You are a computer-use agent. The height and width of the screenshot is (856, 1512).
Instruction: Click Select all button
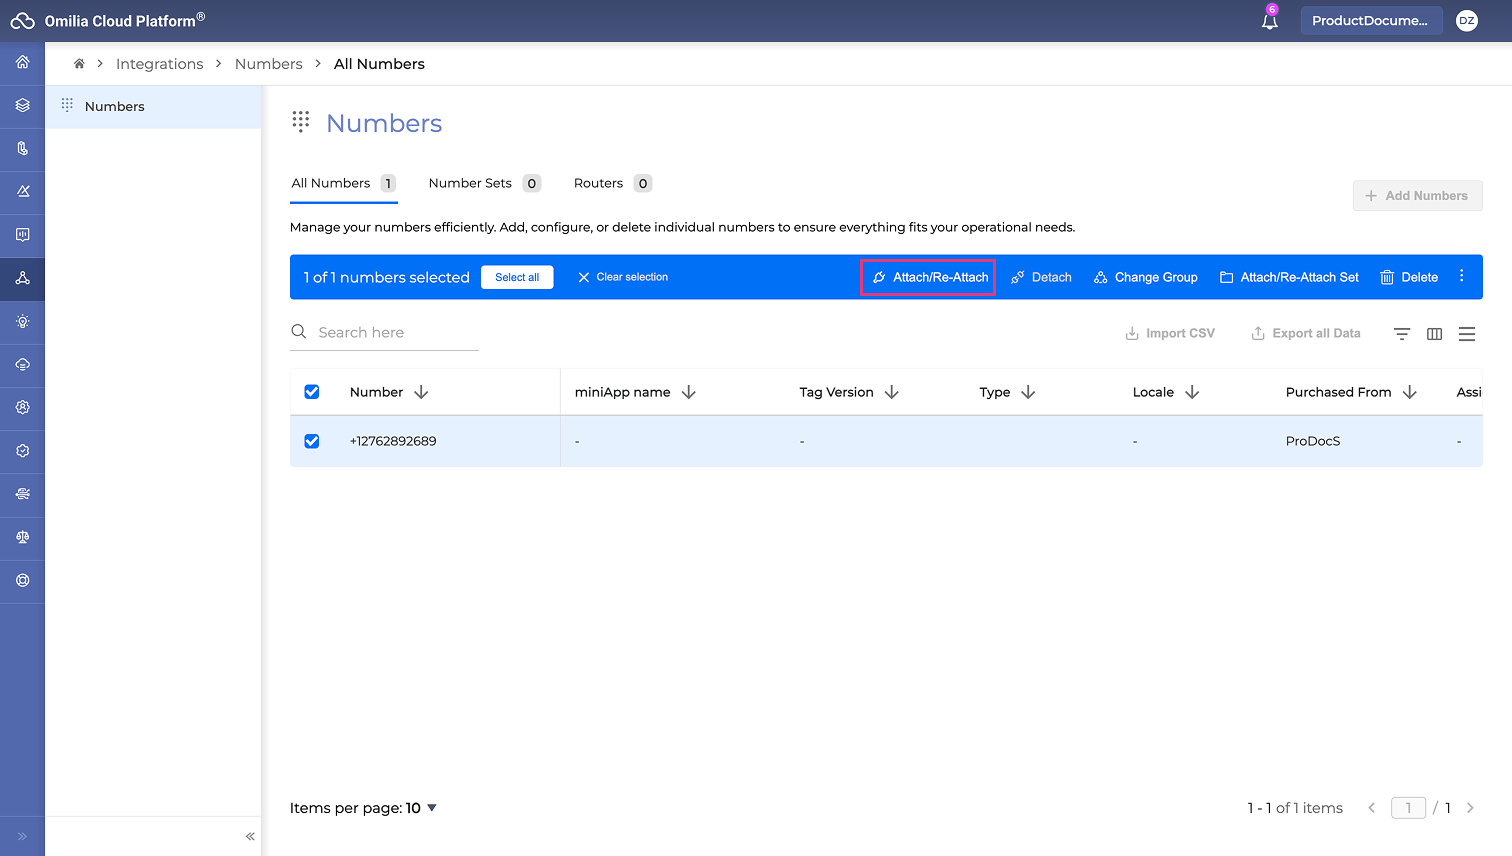click(517, 277)
